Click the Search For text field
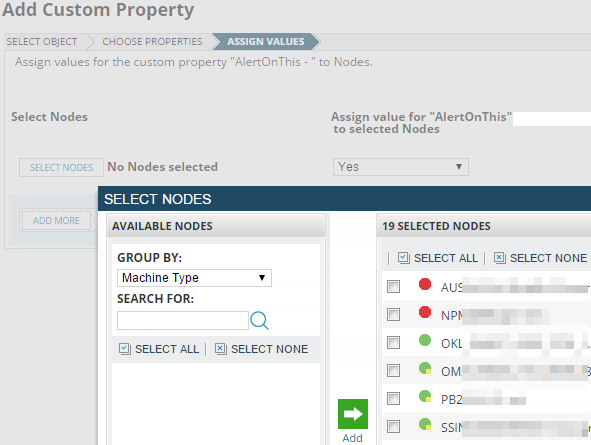Image resolution: width=591 pixels, height=445 pixels. pos(183,321)
